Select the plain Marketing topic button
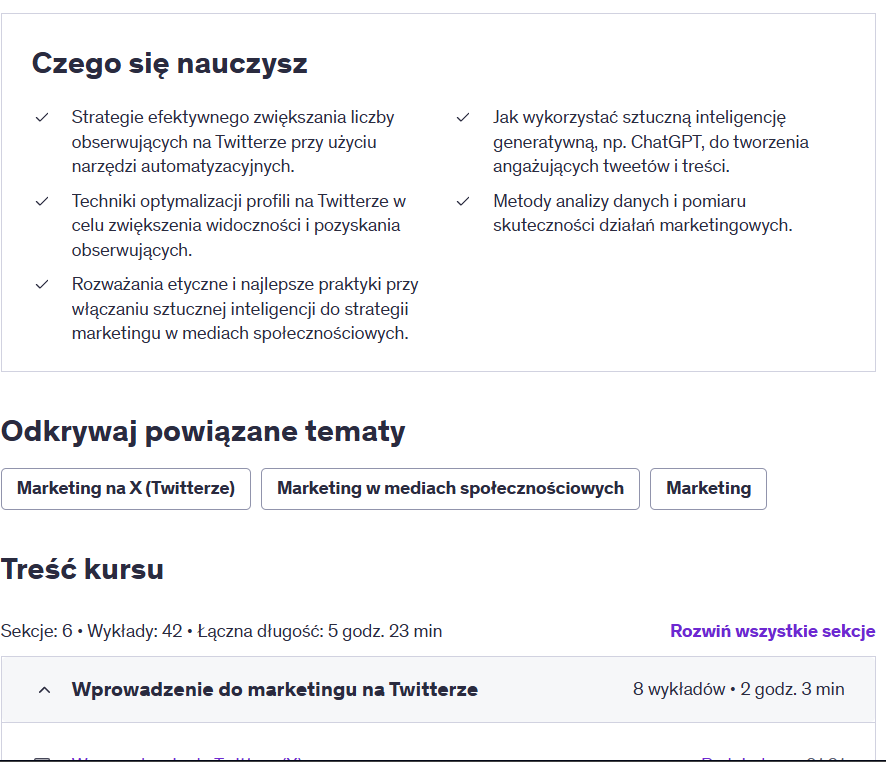This screenshot has height=762, width=886. [x=709, y=489]
